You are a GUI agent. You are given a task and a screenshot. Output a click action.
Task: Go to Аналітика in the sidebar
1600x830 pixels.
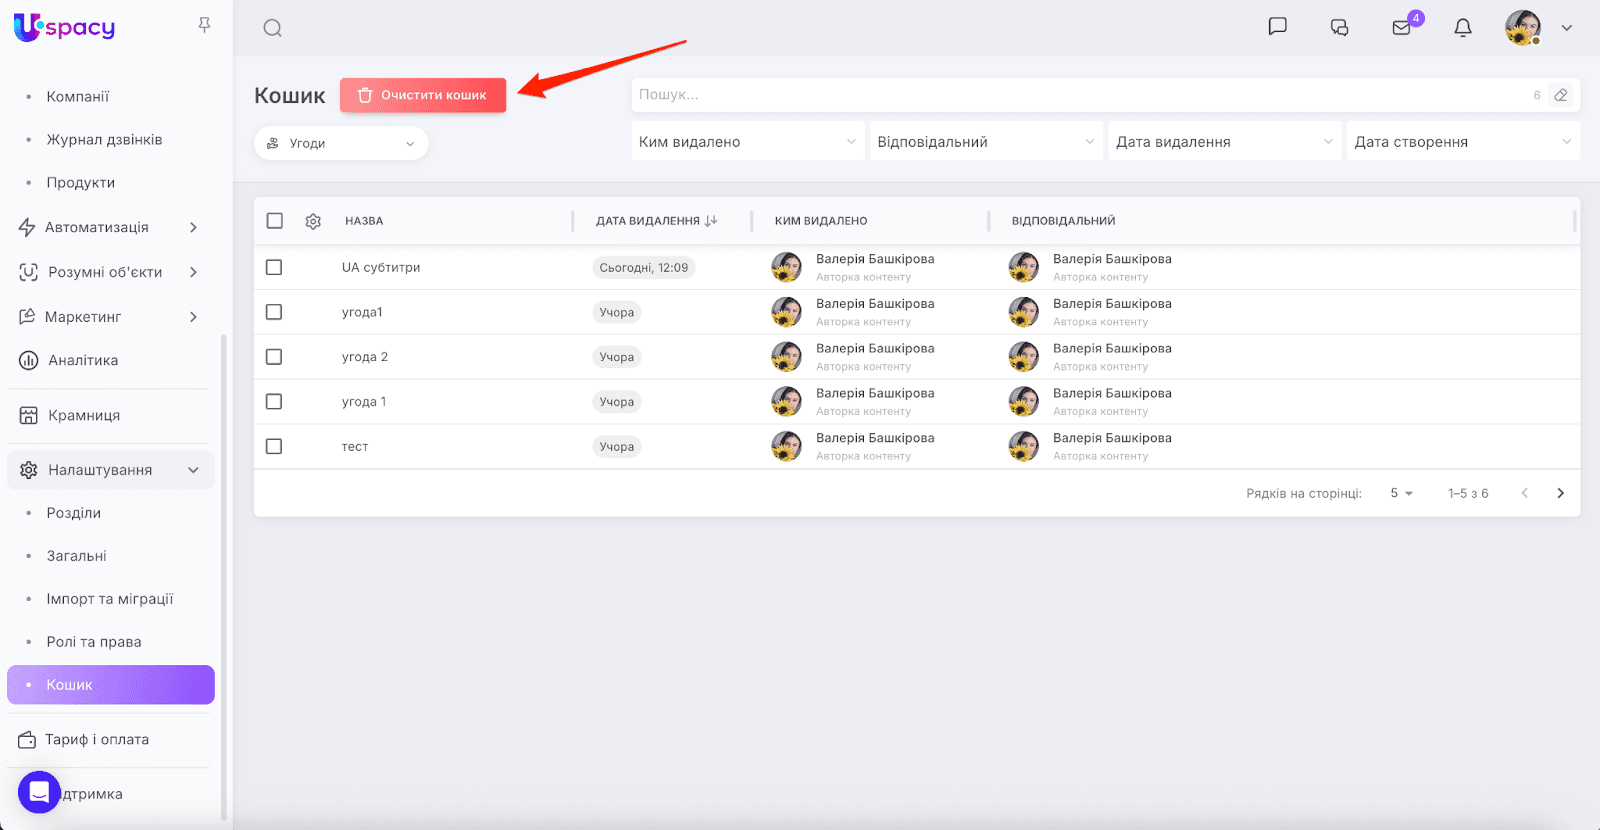point(83,360)
